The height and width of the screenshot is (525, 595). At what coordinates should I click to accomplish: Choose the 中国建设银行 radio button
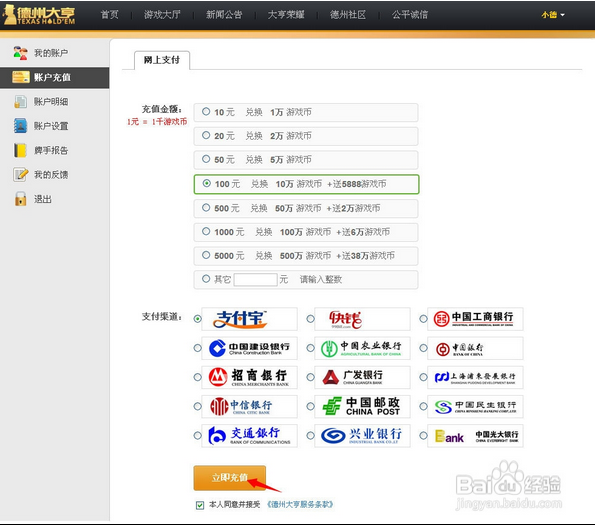coord(197,348)
